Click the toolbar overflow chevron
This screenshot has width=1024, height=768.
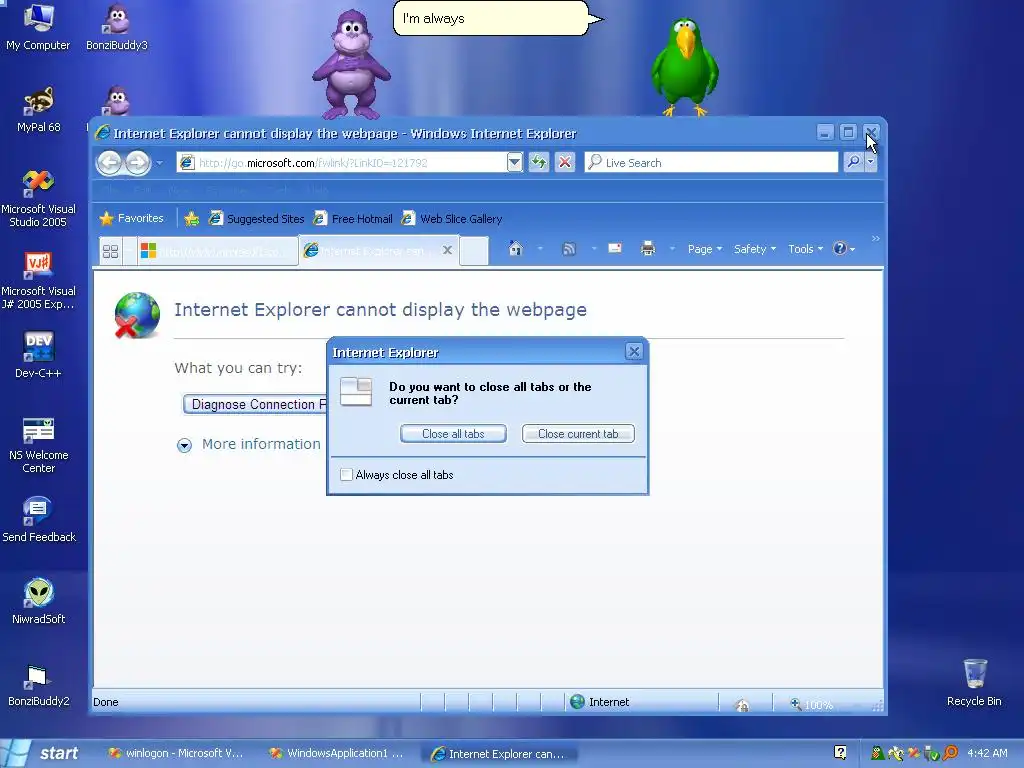point(876,239)
